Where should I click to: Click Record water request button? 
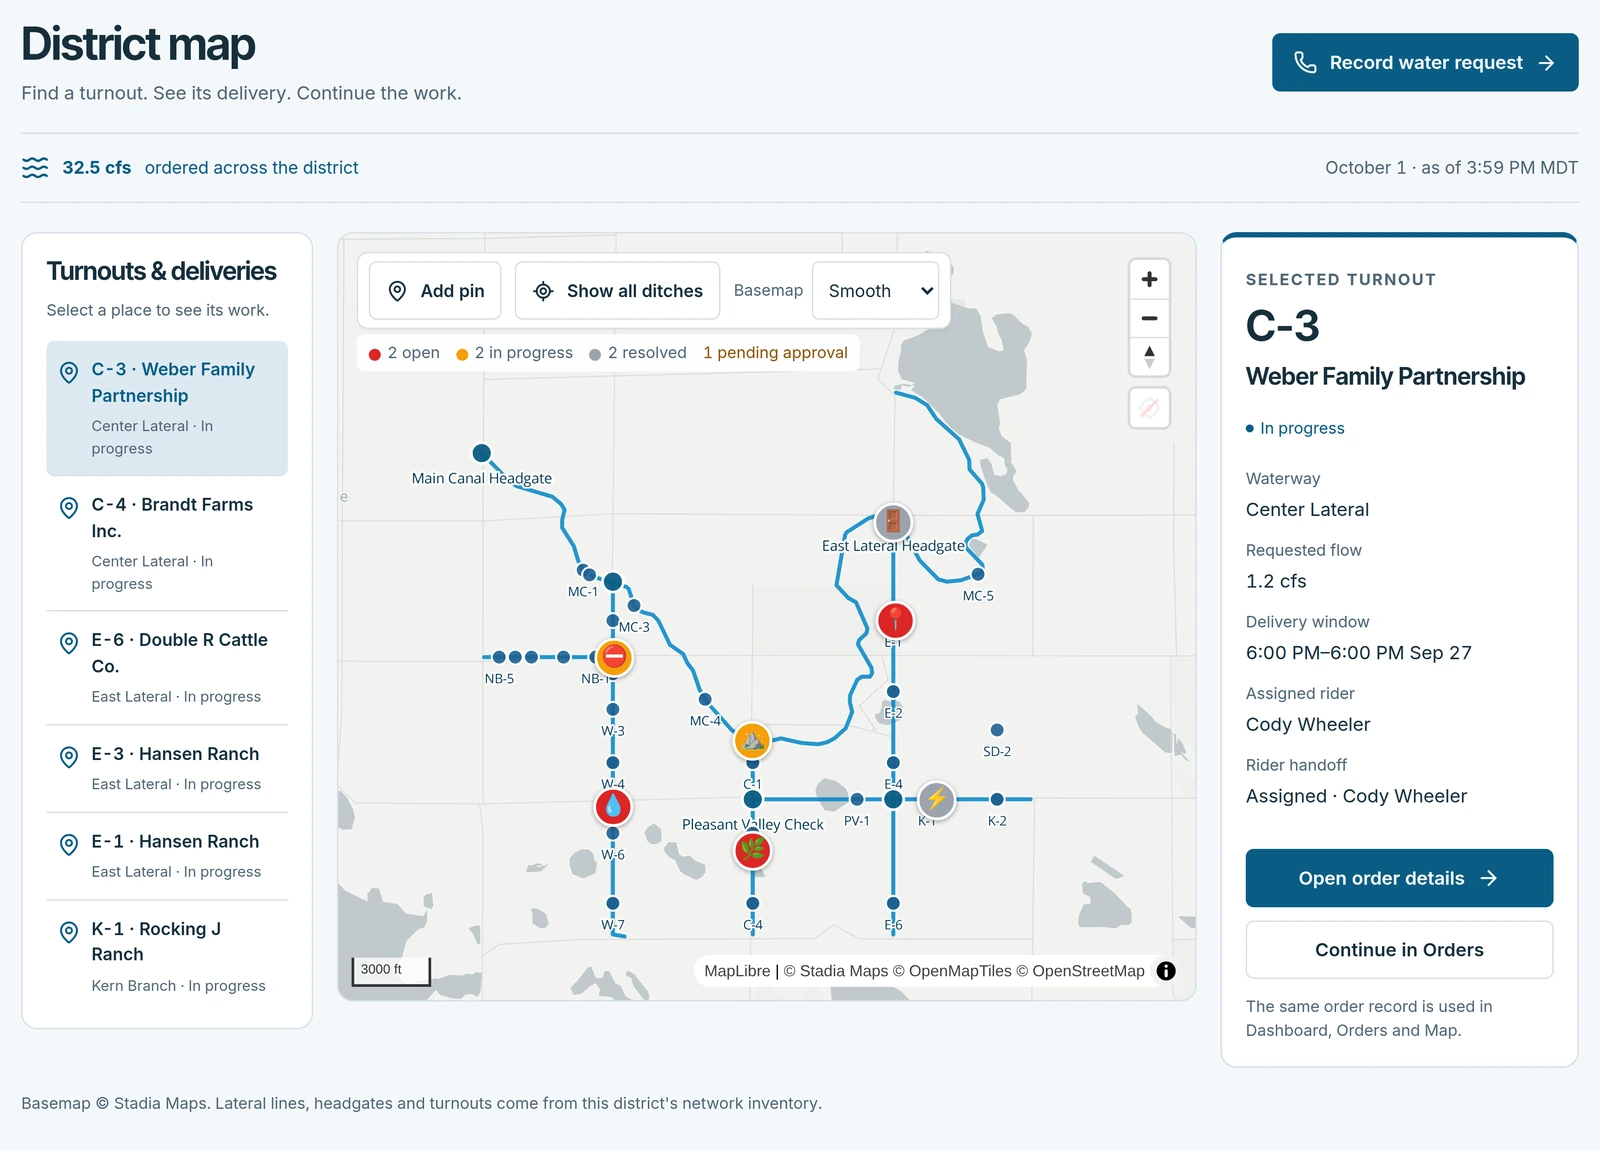pos(1425,62)
